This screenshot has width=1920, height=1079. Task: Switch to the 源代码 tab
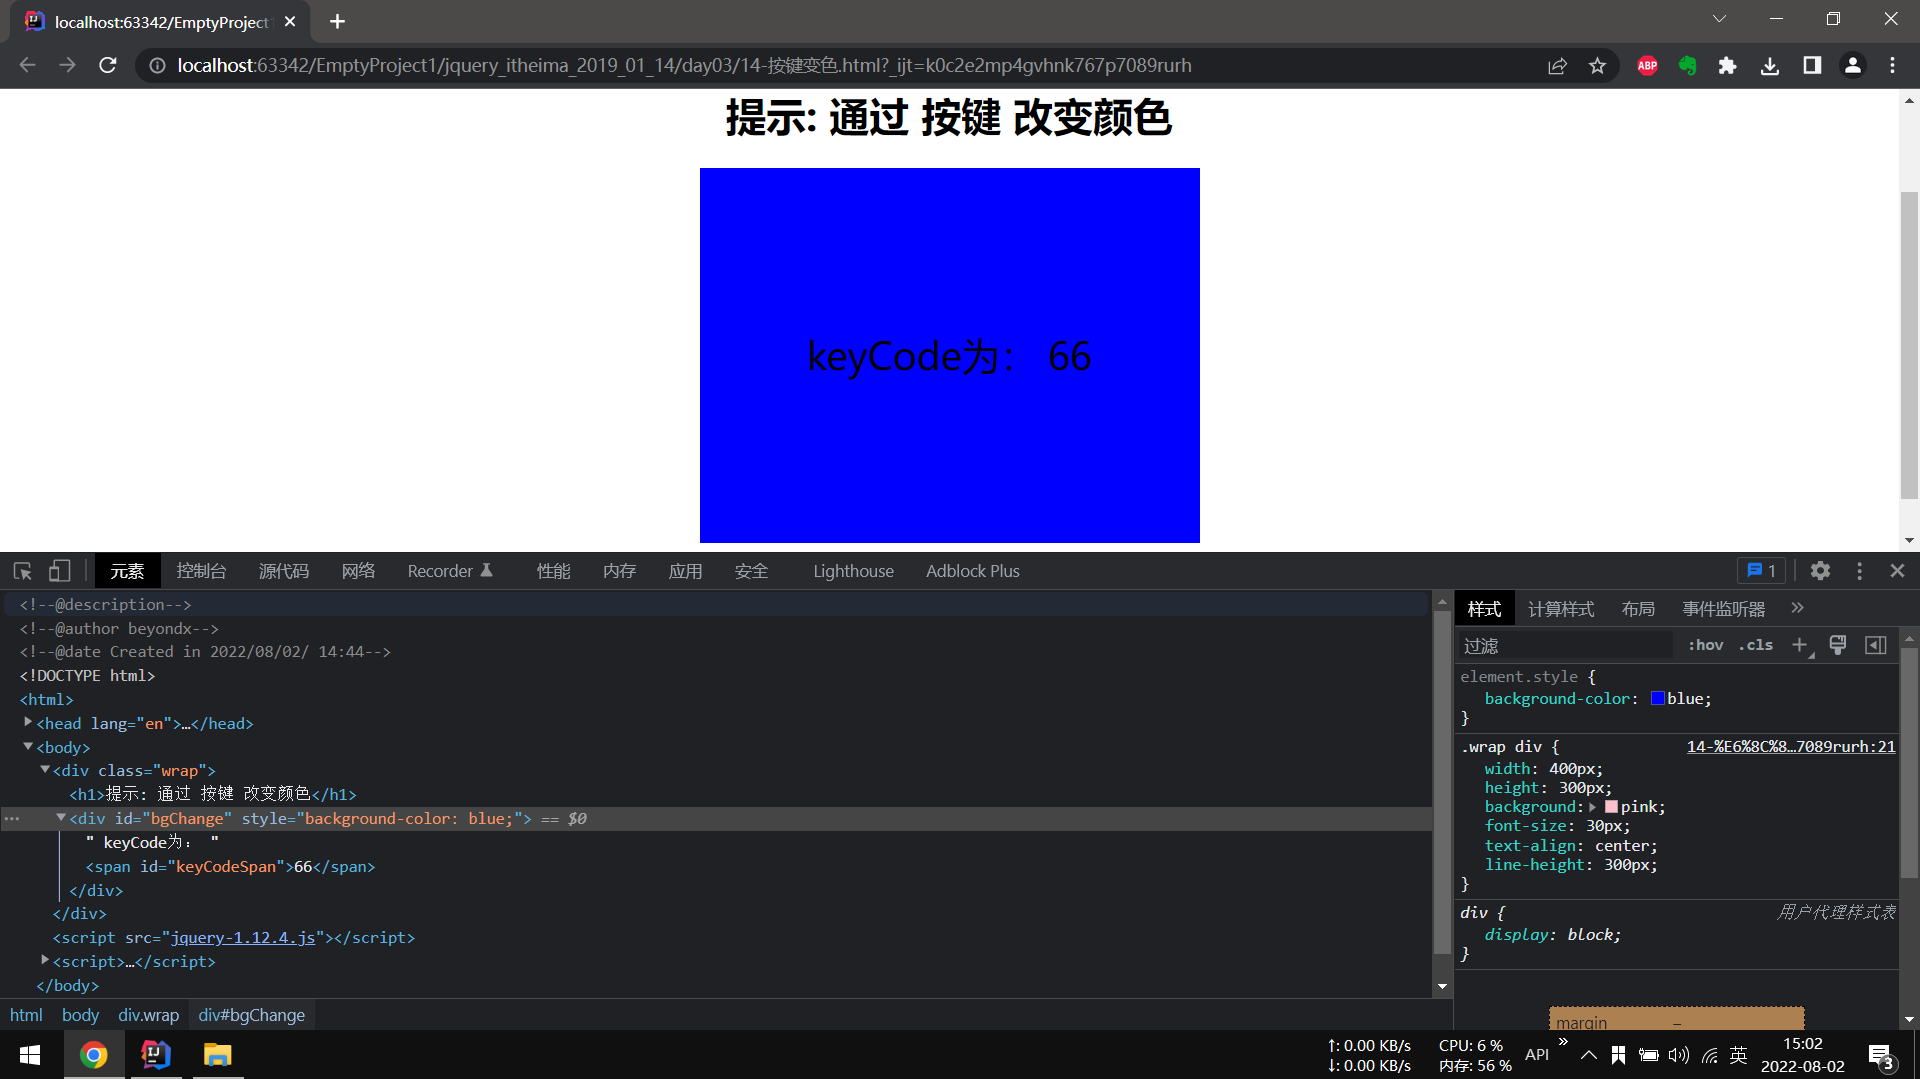tap(284, 571)
